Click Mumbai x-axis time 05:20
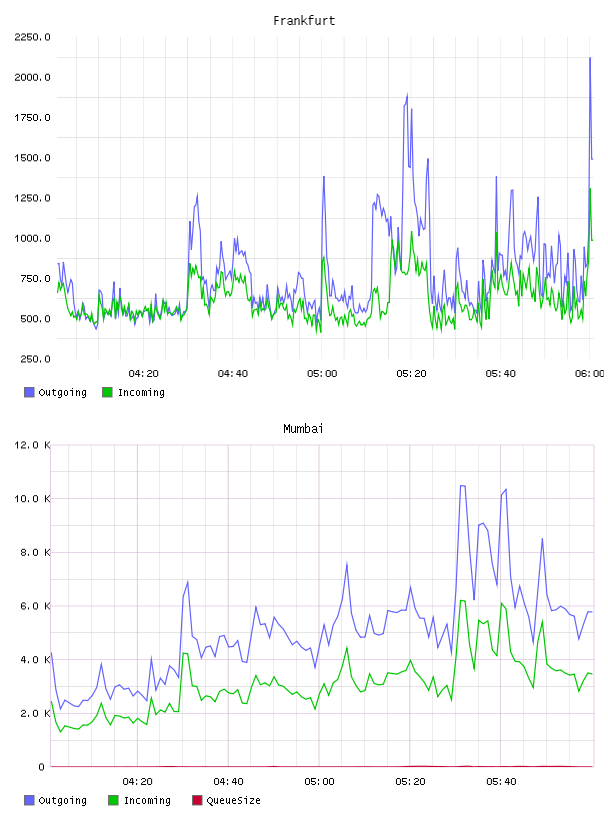The width and height of the screenshot is (608, 816). pyautogui.click(x=410, y=782)
